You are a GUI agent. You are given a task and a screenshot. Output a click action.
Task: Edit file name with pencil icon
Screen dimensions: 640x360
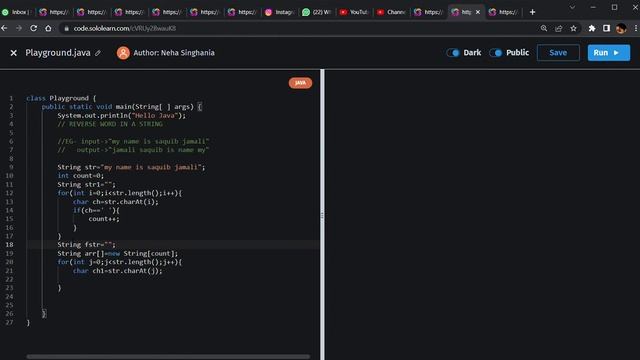click(x=98, y=53)
